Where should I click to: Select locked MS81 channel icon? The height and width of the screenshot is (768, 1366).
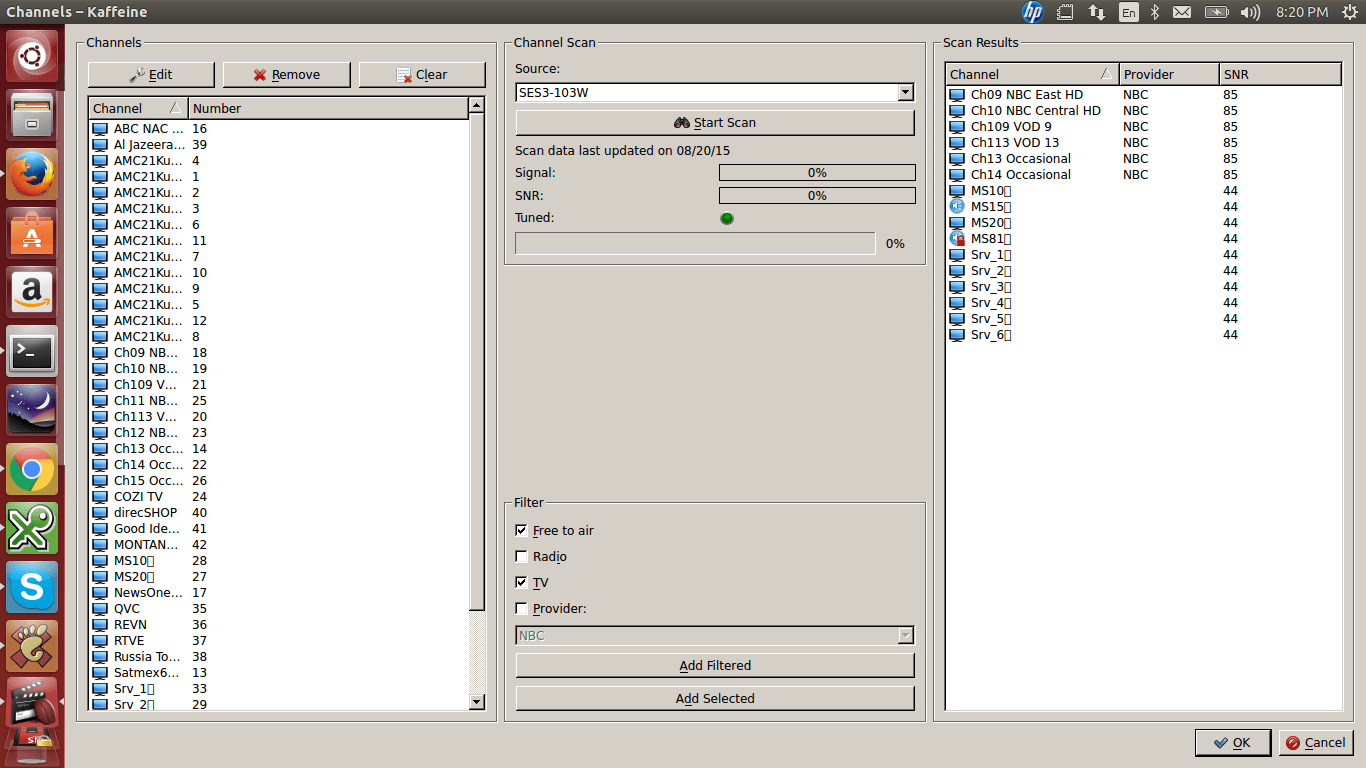coord(957,238)
